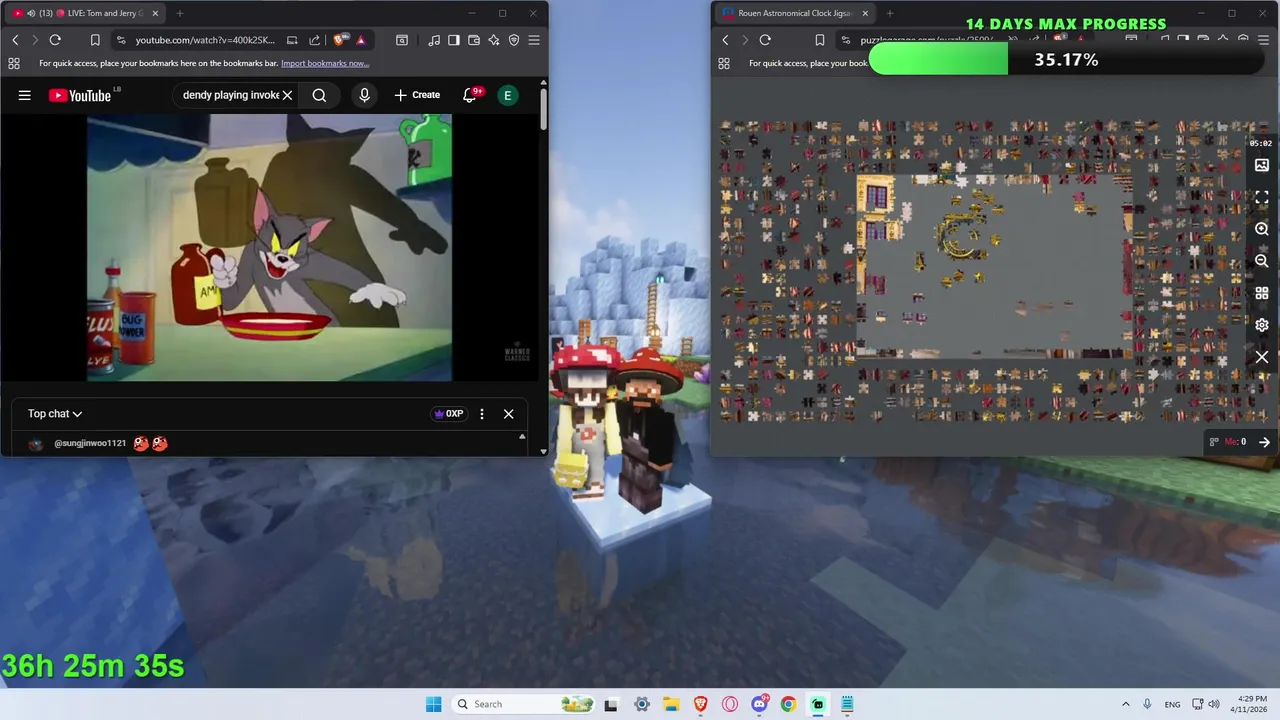This screenshot has height=720, width=1280.
Task: Open the Brave main menu in YouTube window
Action: tap(534, 40)
